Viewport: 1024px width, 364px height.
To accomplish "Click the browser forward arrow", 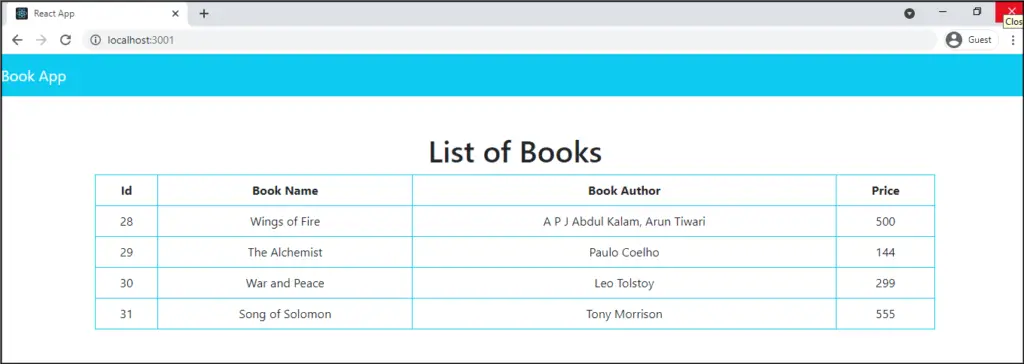I will pos(41,40).
